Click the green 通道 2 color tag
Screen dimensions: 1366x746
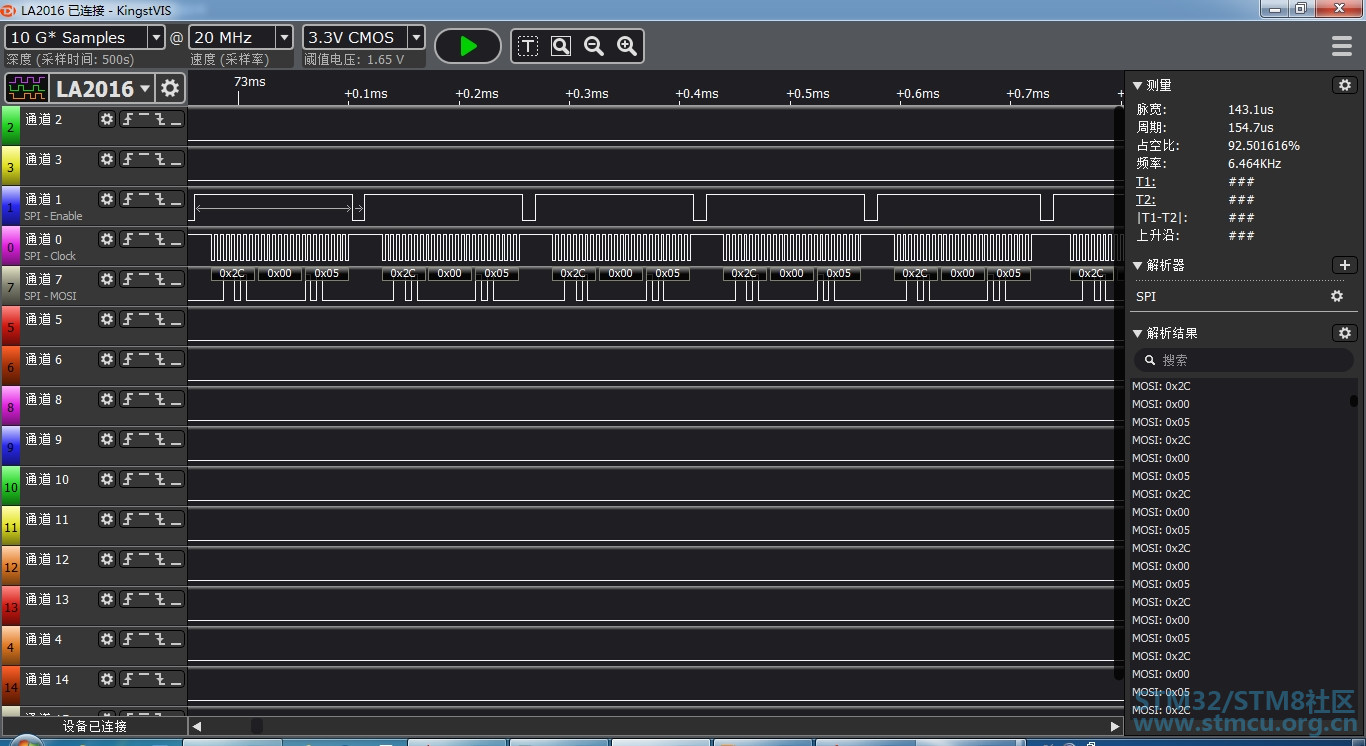11,125
